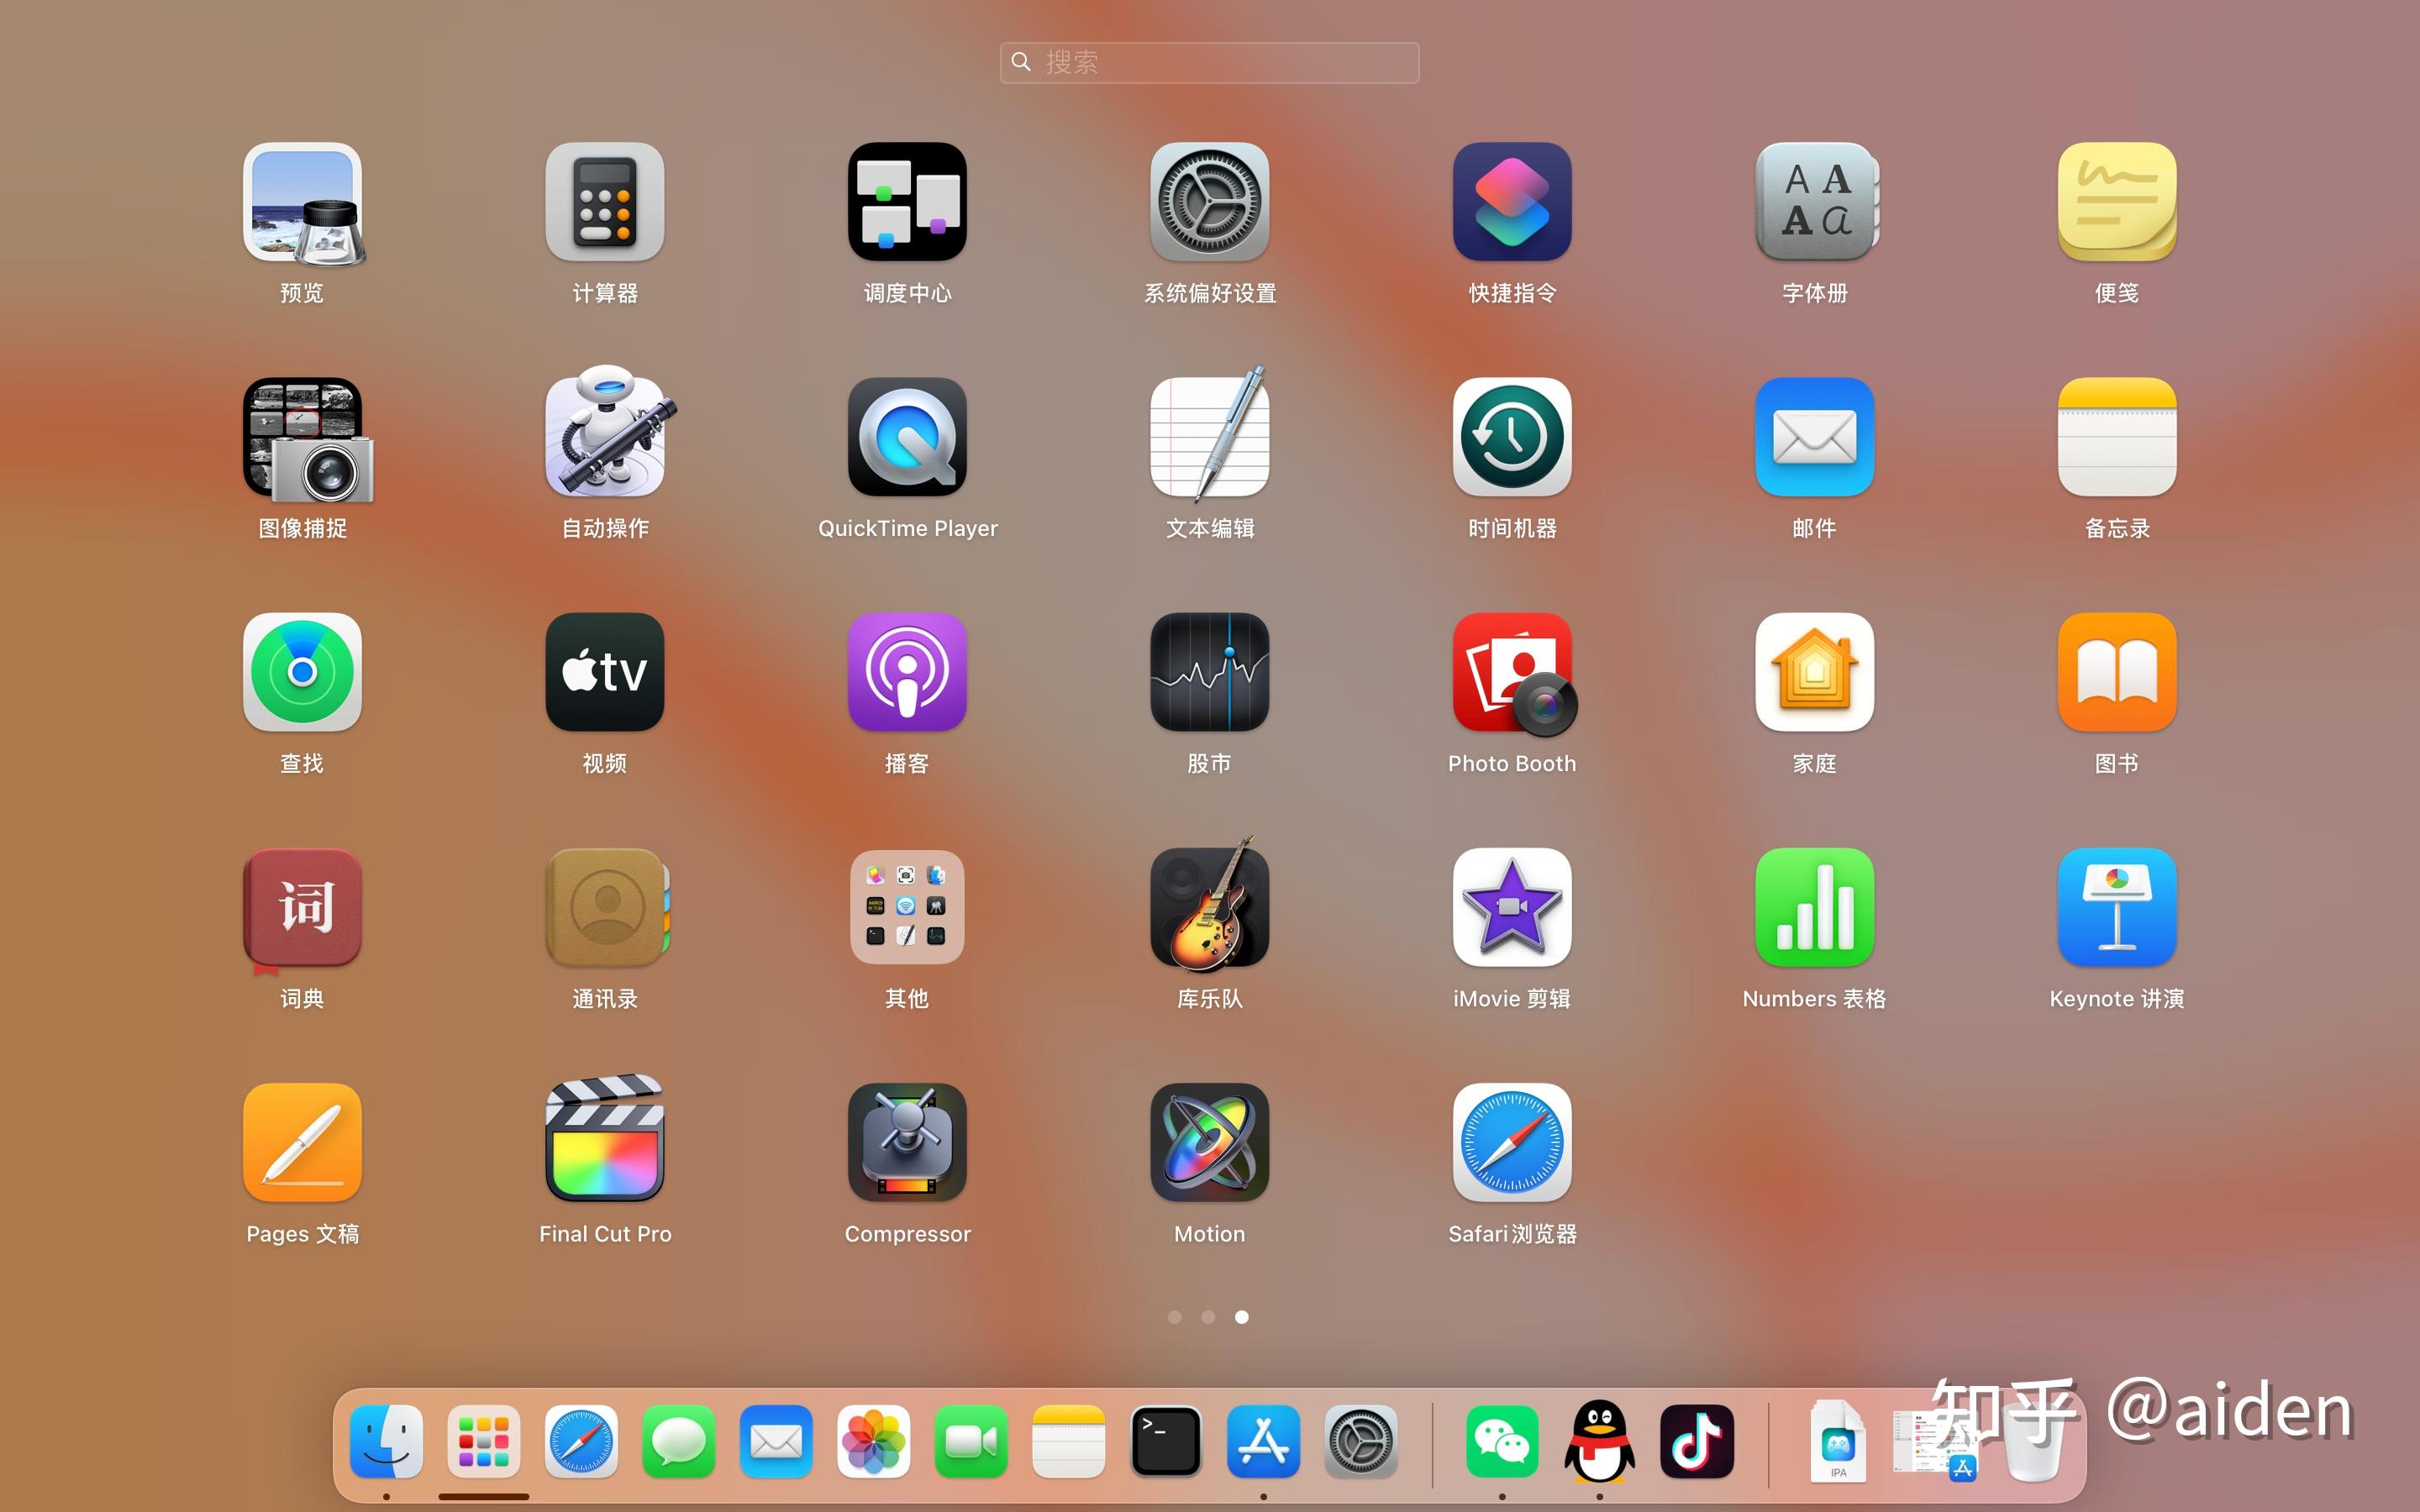Launch Safari浏览器 from Launchpad grid
Image resolution: width=2420 pixels, height=1512 pixels.
(x=1512, y=1143)
